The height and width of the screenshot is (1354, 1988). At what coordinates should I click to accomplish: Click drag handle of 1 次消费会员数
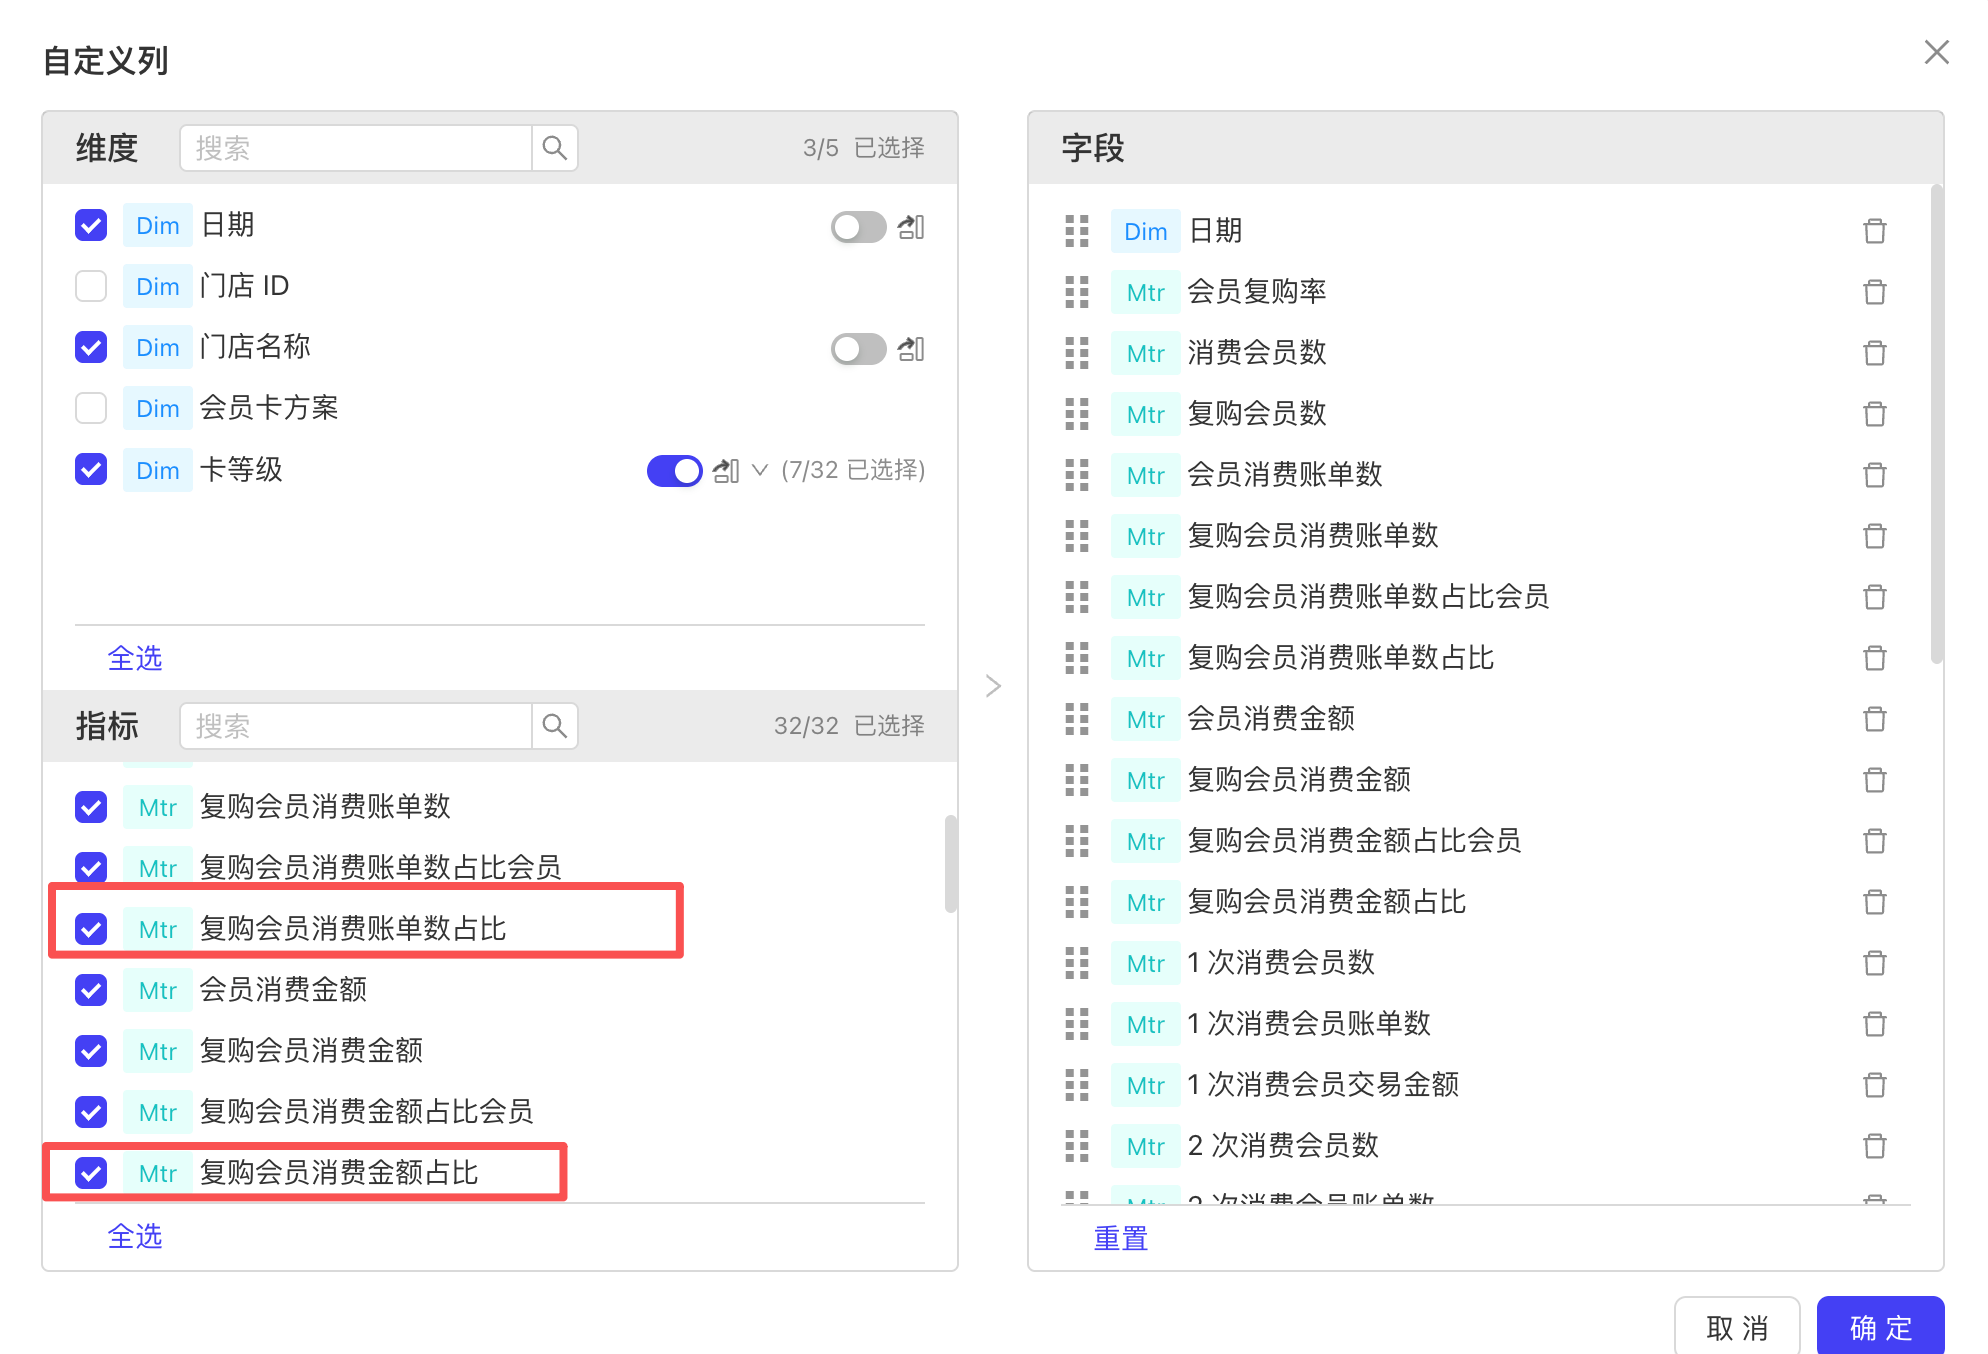coord(1077,963)
